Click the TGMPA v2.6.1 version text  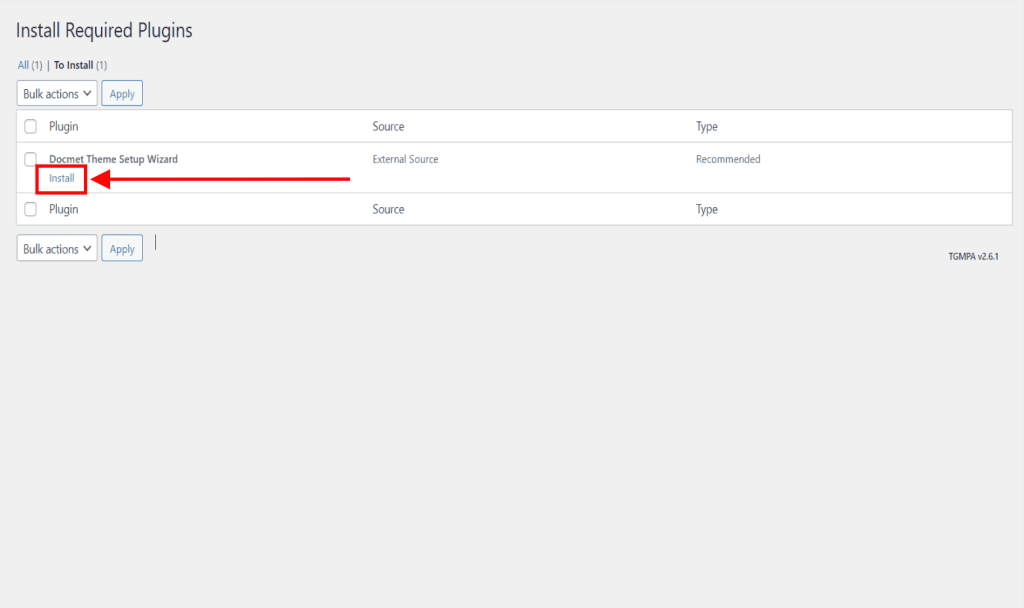click(973, 256)
